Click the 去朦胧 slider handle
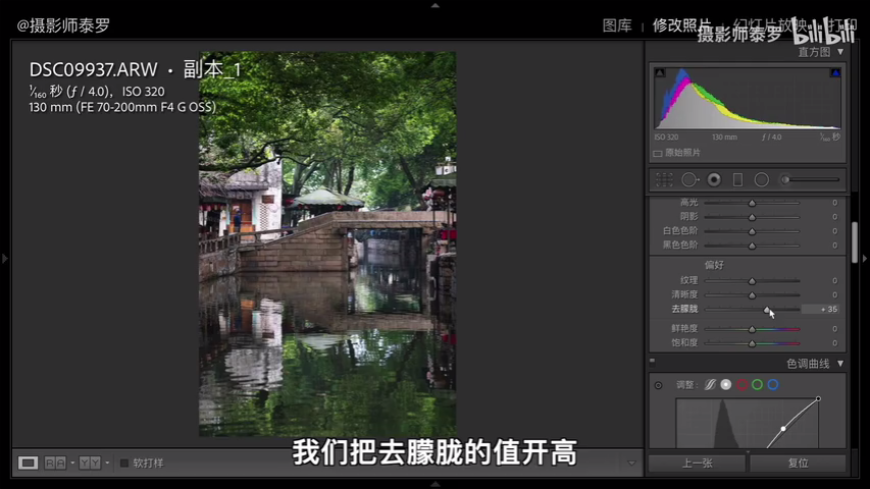870x489 pixels. 767,310
